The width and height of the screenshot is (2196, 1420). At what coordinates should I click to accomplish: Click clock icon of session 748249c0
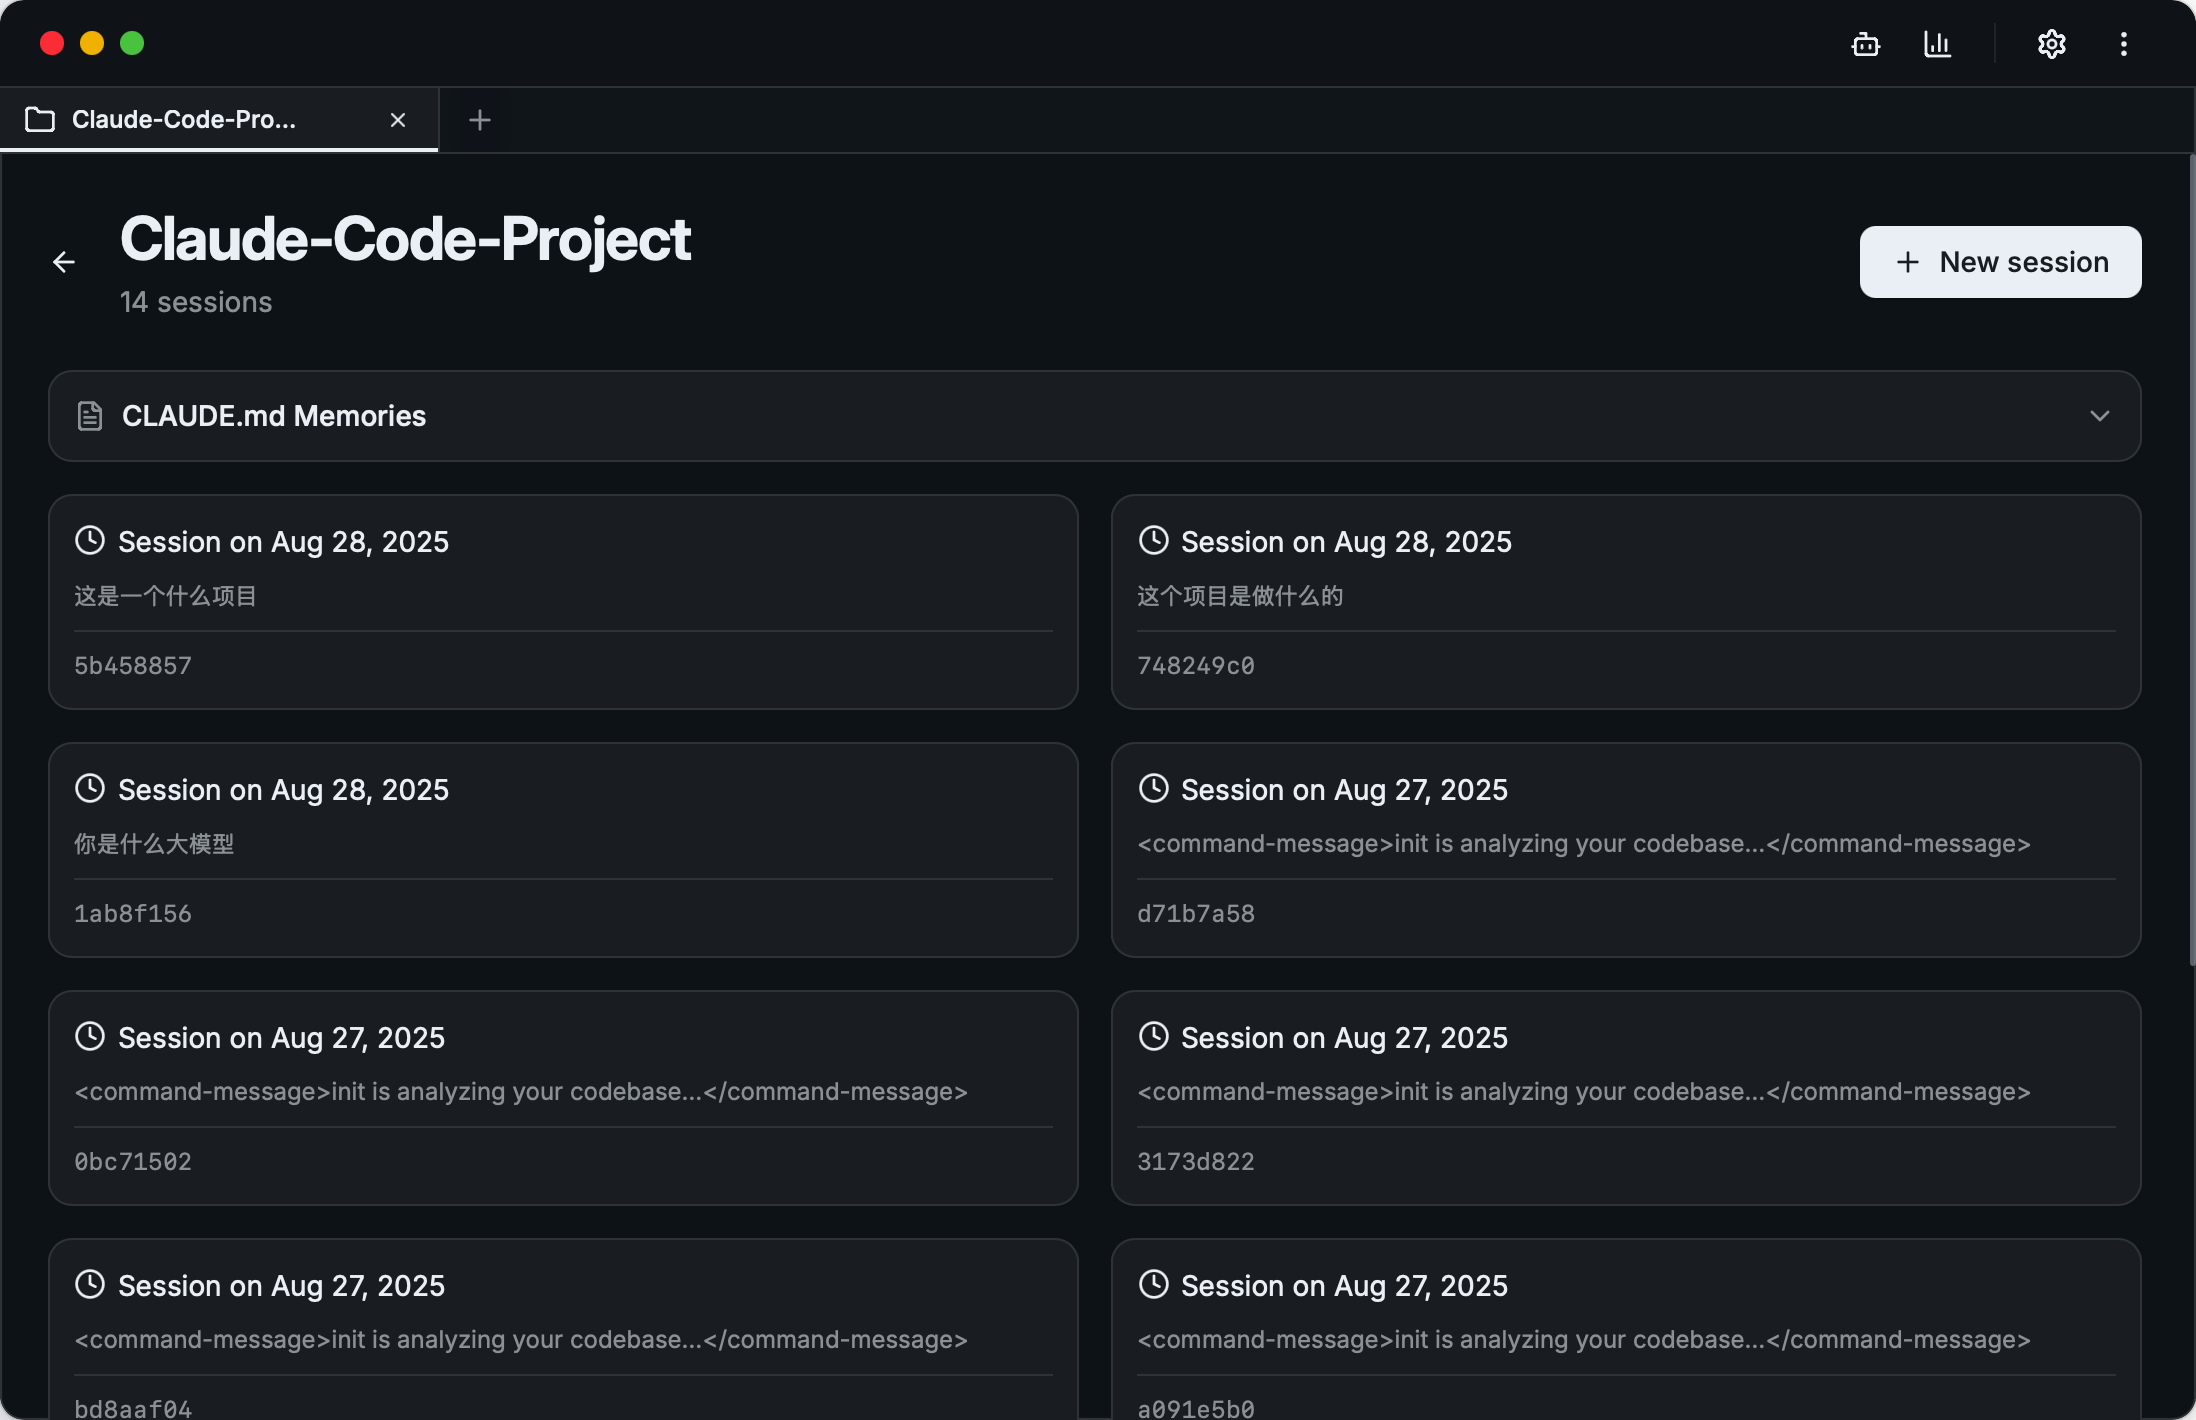coord(1153,541)
